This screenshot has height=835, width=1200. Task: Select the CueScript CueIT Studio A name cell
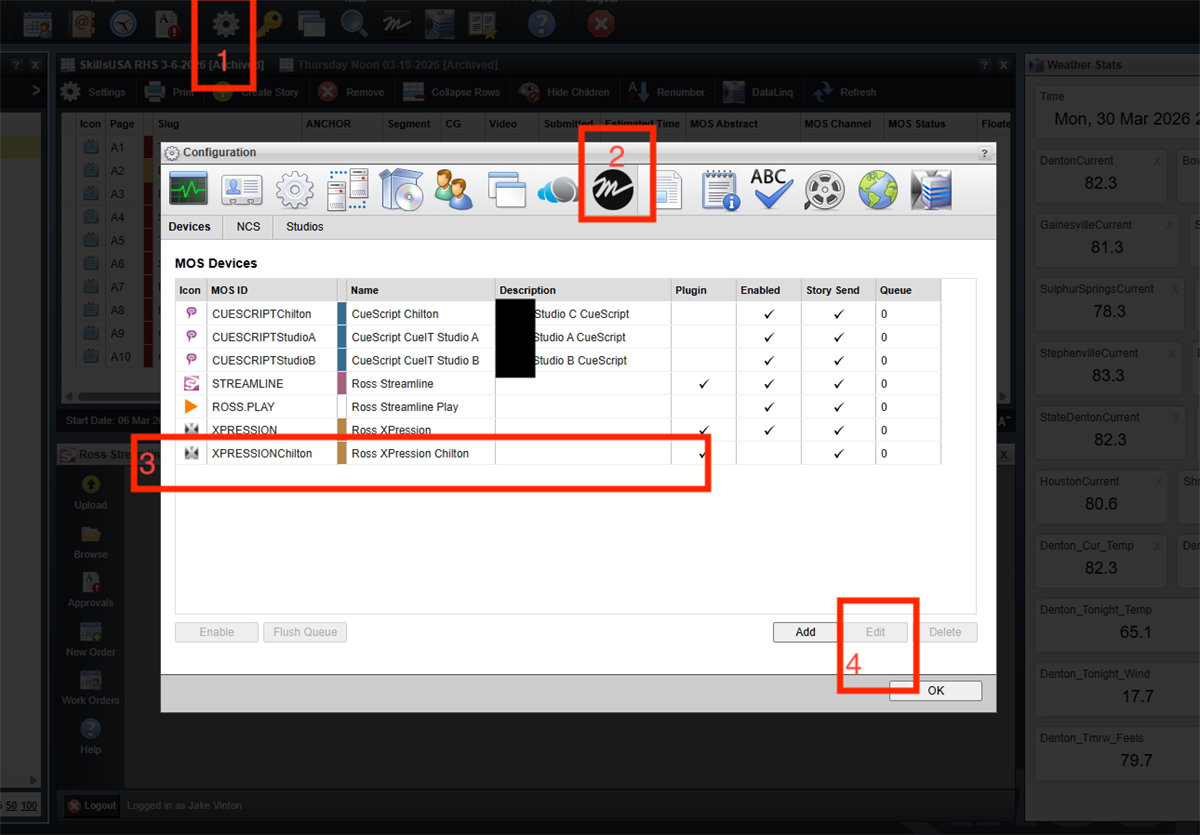click(421, 337)
